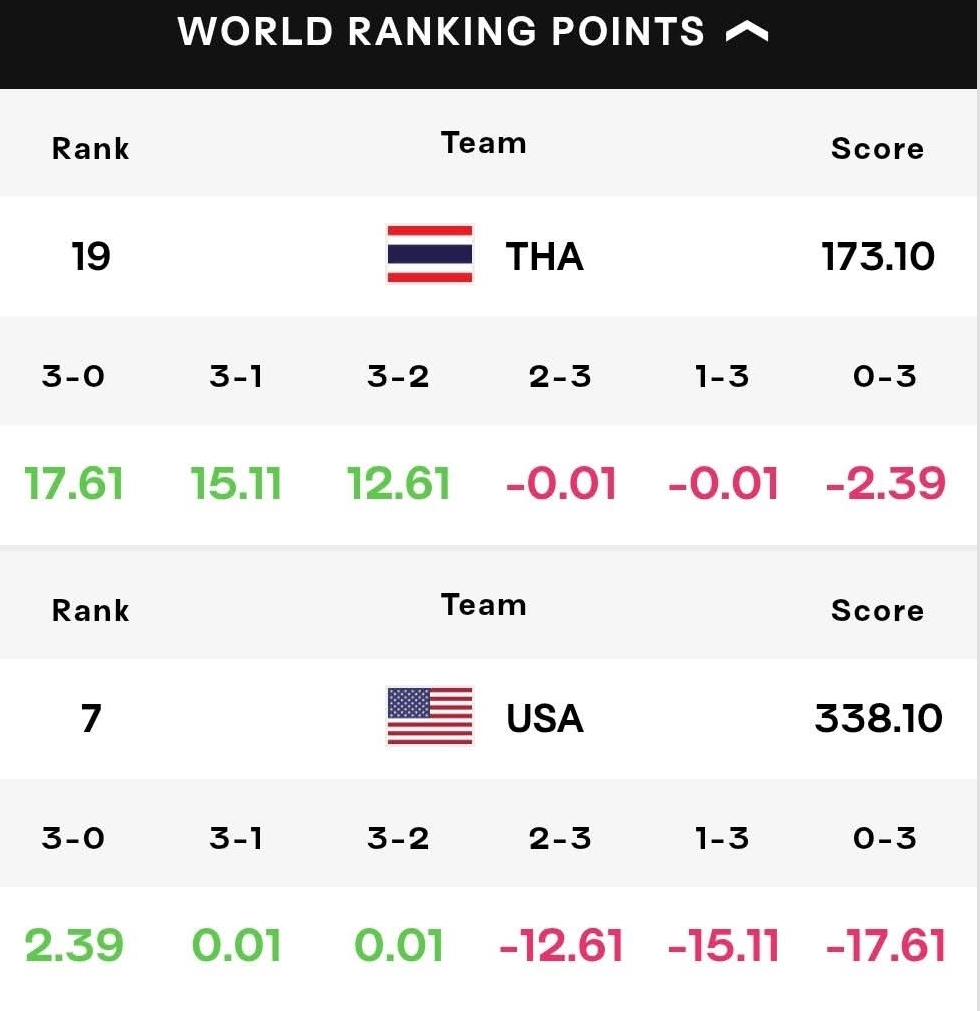Screen dimensions: 980x1011
Task: Select USA's 3-0 value 2.39
Action: tap(74, 945)
